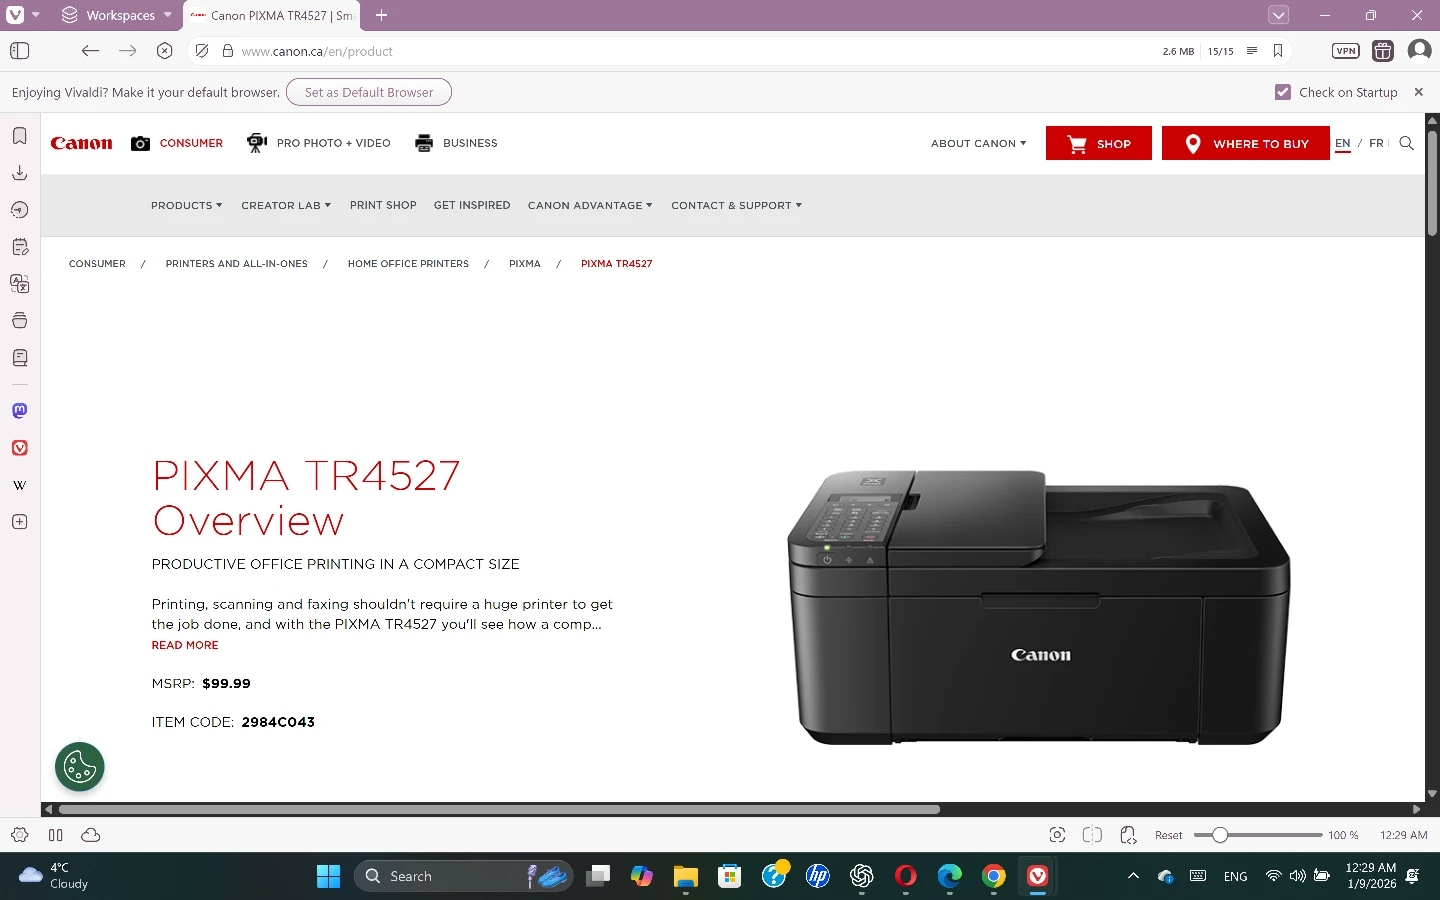Toggle Check on Startup checkbox
This screenshot has height=900, width=1440.
pyautogui.click(x=1283, y=92)
